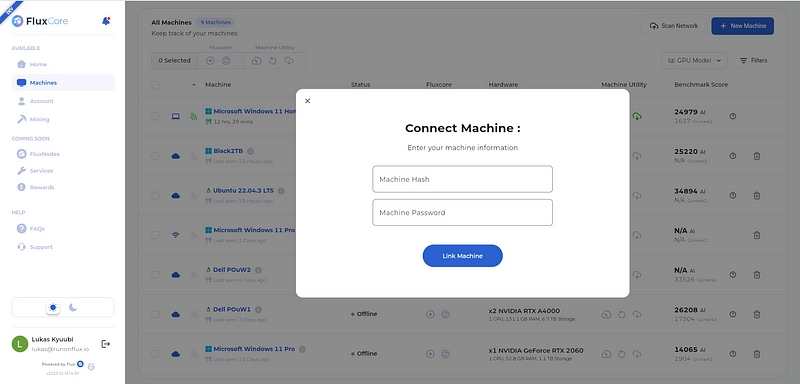Click benchmark utility icon in Dell POuW1 row

tap(606, 314)
